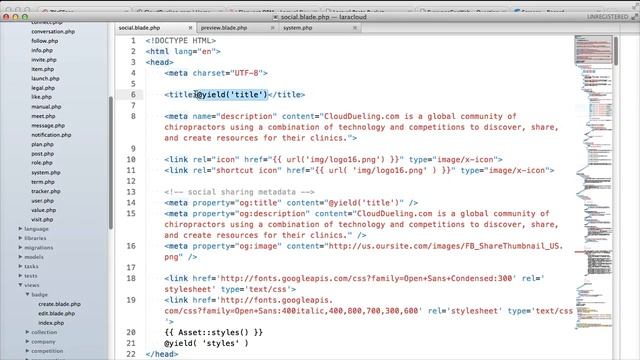Open invite.php in sidebar
This screenshot has width=640, height=360.
tap(44, 60)
